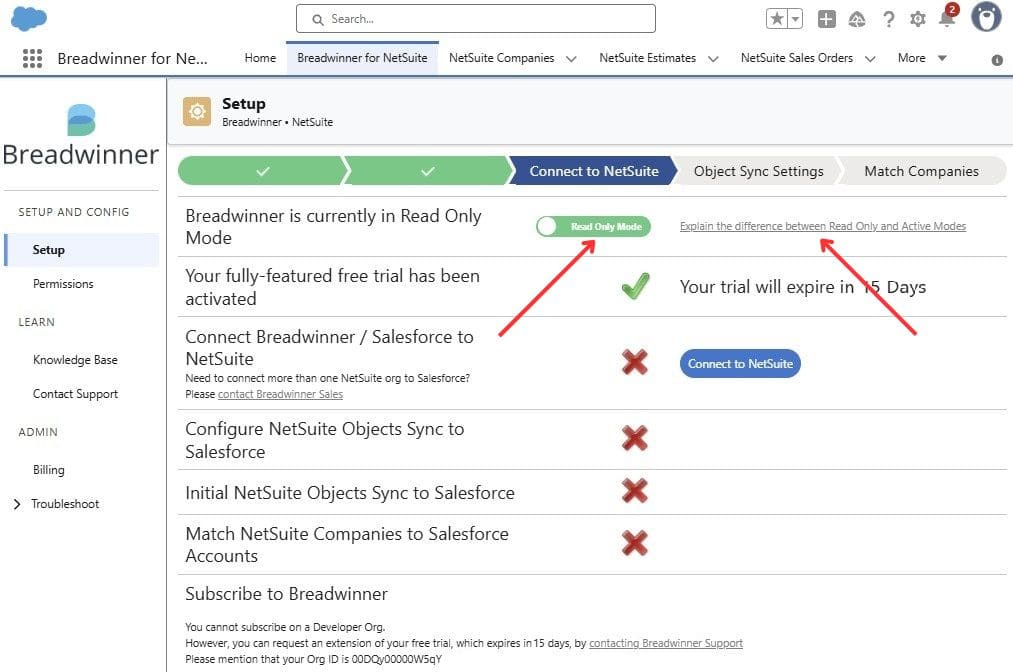Click the second completed progress step
This screenshot has height=672, width=1013.
point(428,171)
